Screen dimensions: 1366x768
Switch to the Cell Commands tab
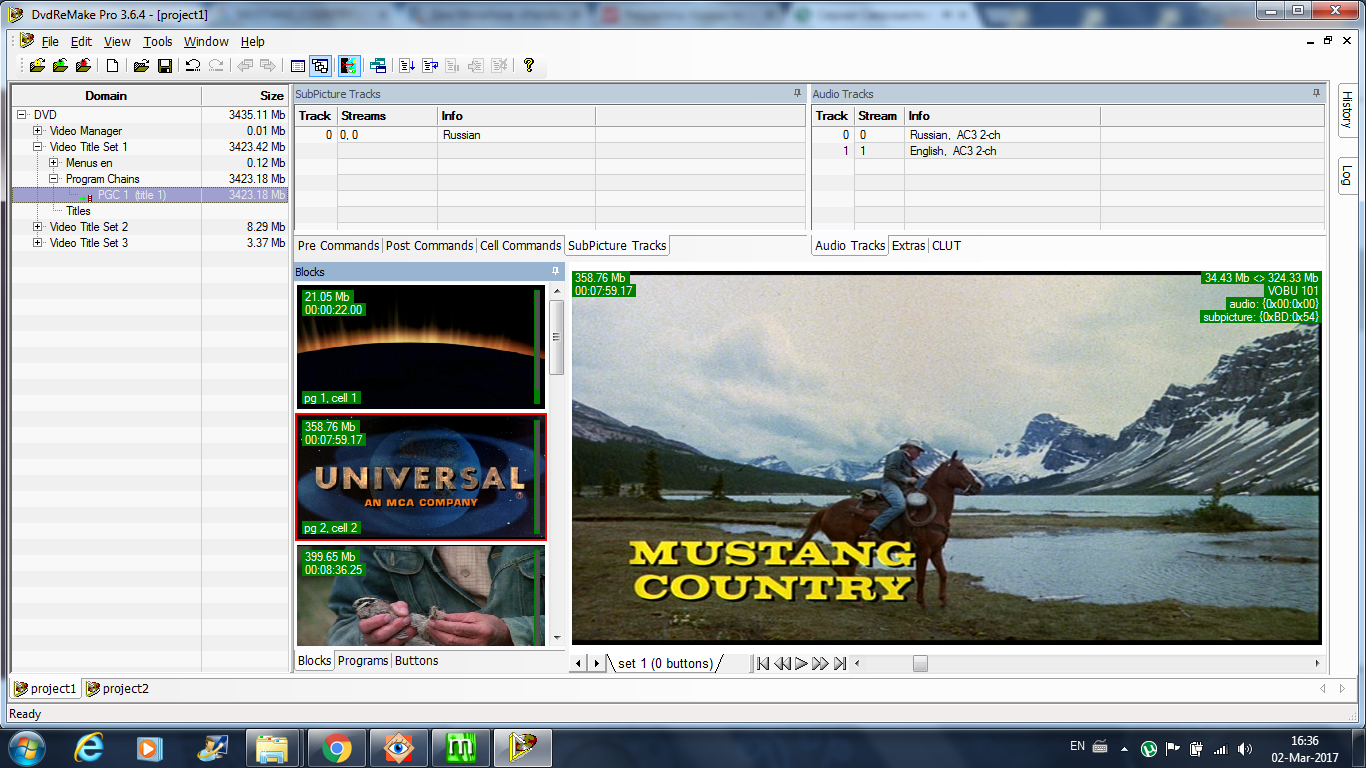coord(520,246)
